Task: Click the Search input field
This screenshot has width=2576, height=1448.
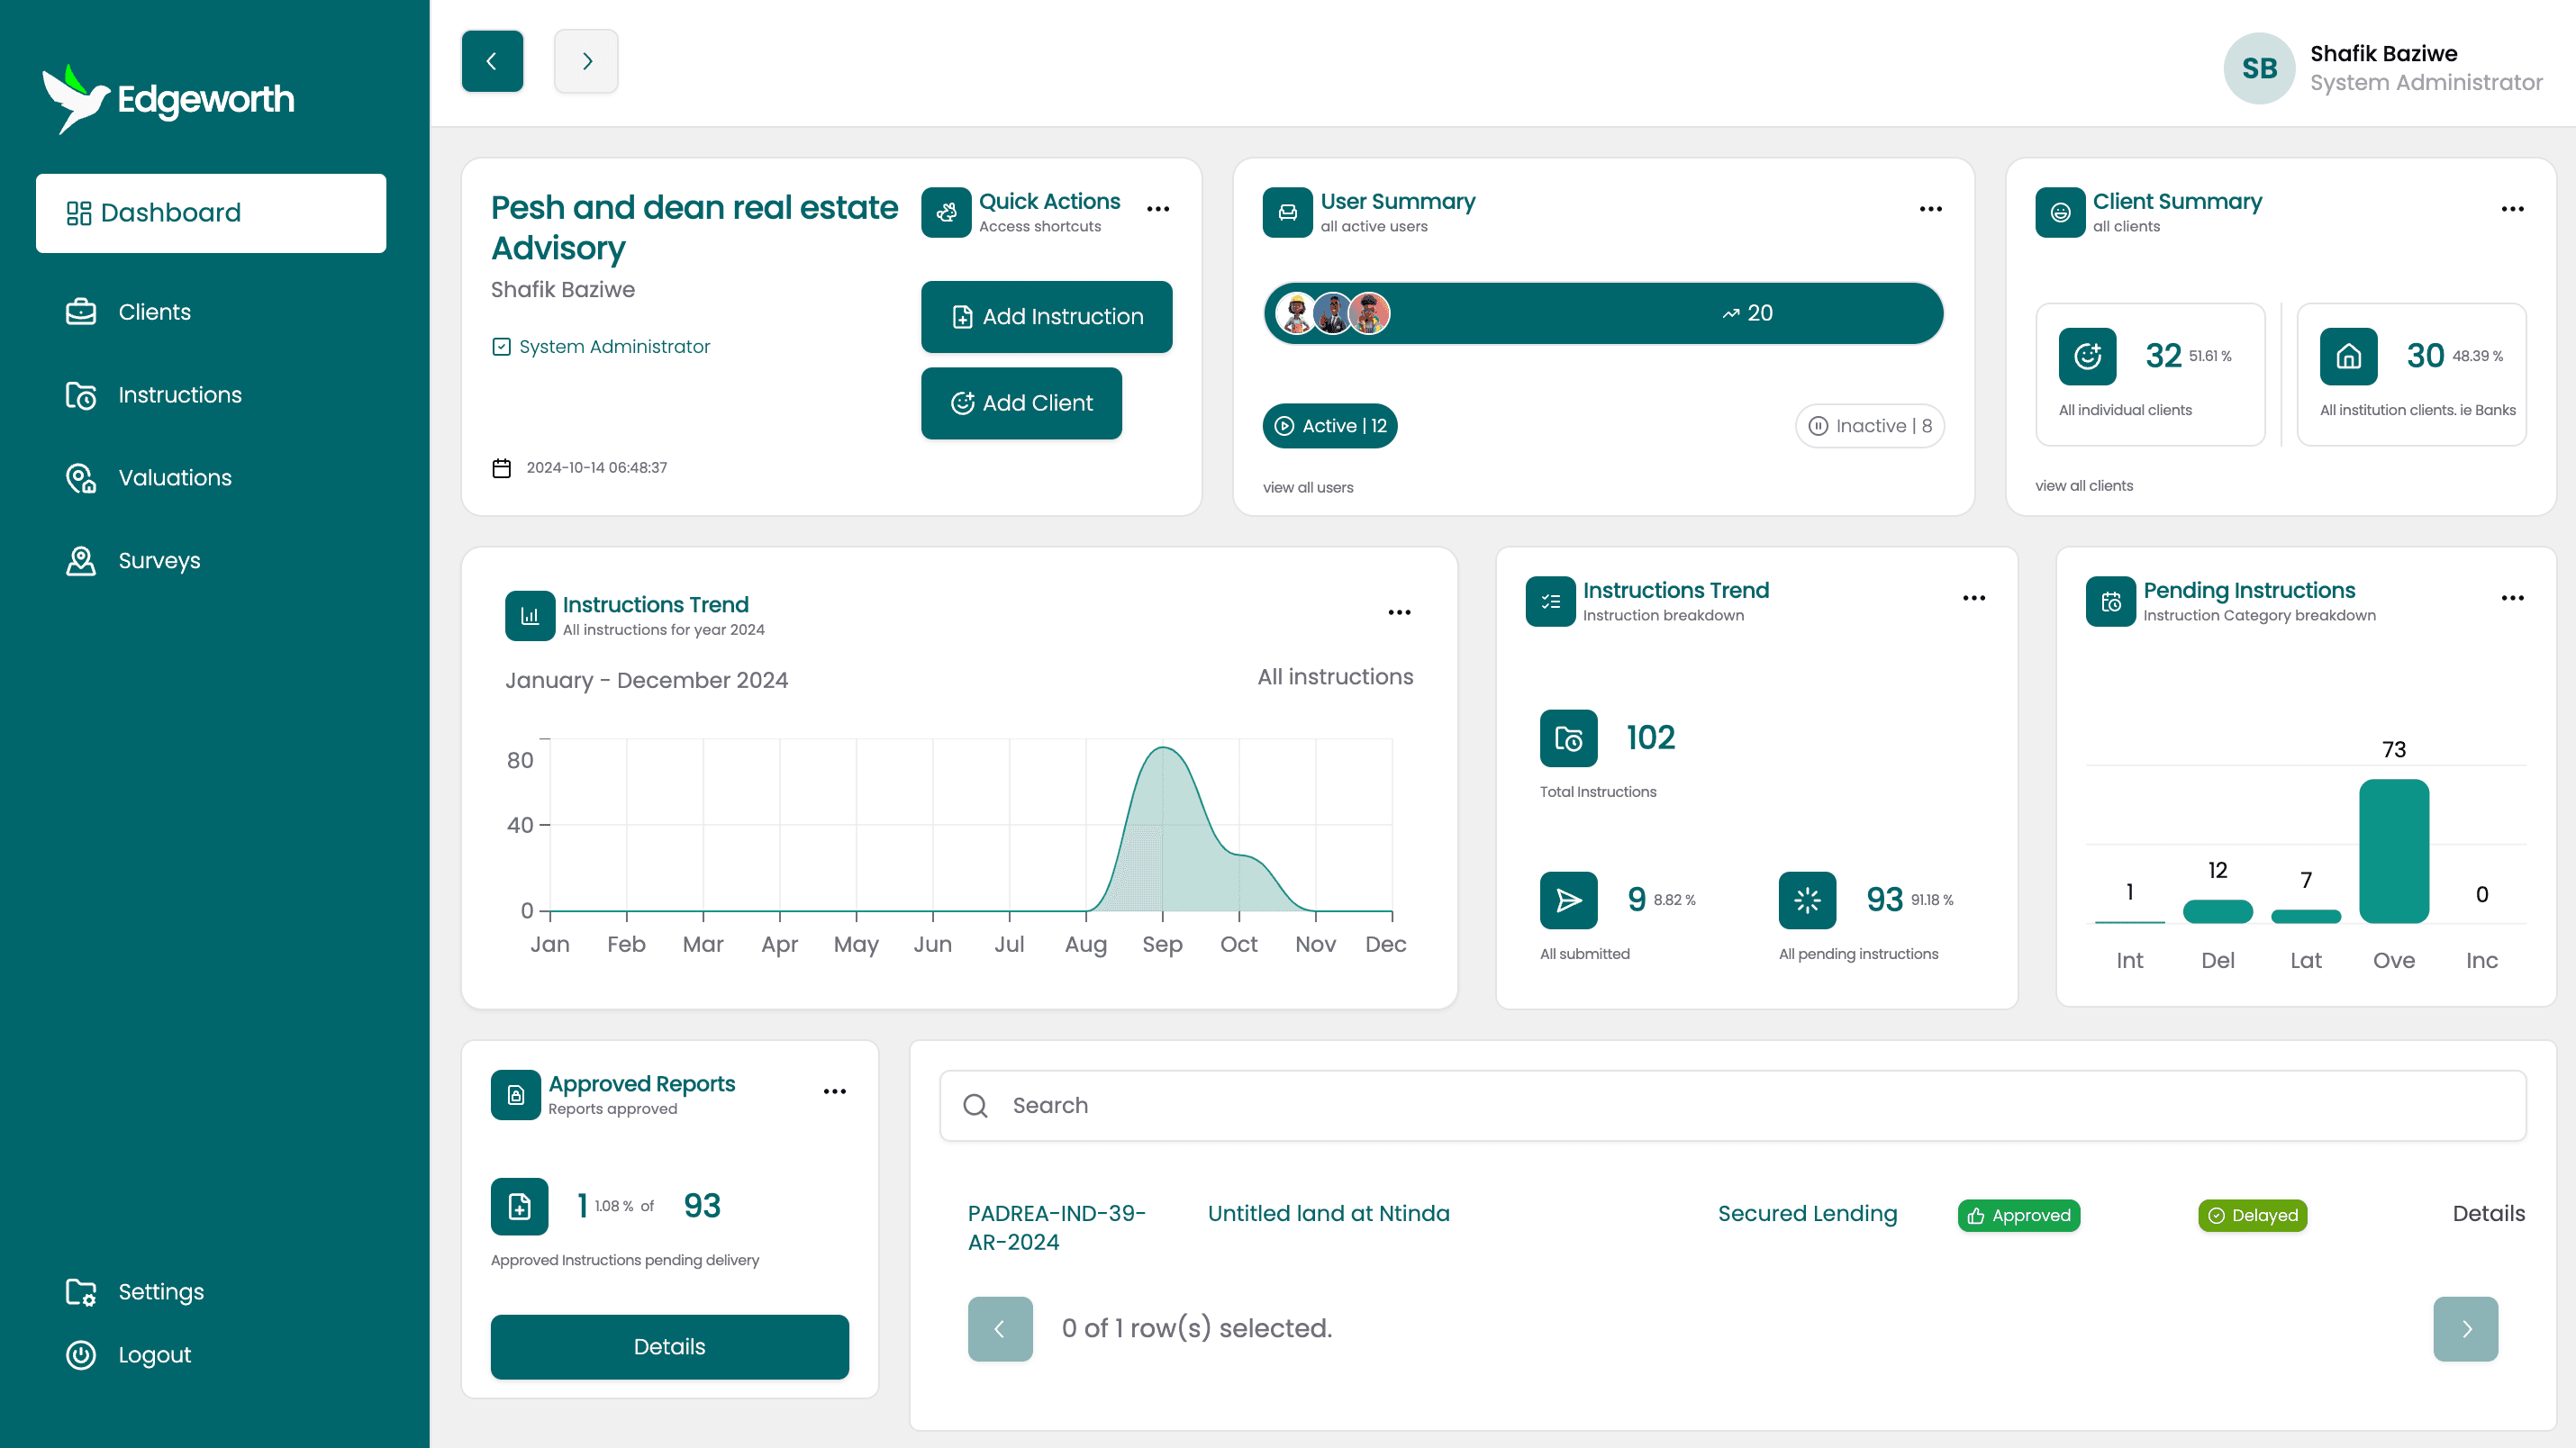Action: coord(1732,1105)
